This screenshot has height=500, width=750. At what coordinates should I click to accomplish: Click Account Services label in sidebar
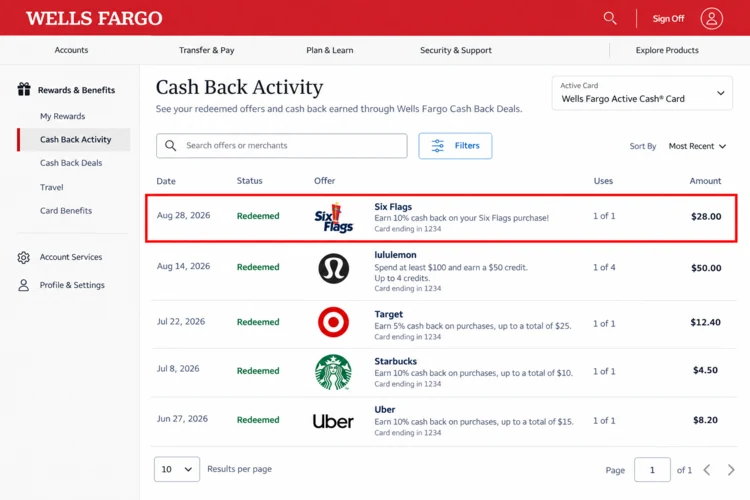tap(71, 257)
